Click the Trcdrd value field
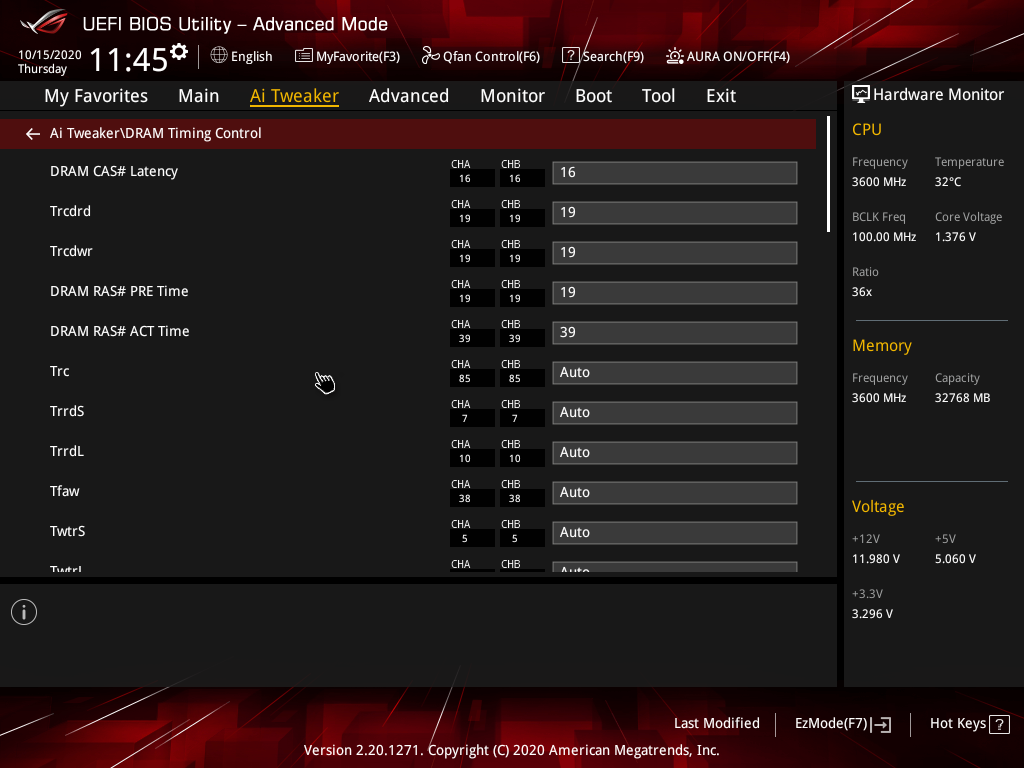Image resolution: width=1024 pixels, height=768 pixels. [675, 212]
